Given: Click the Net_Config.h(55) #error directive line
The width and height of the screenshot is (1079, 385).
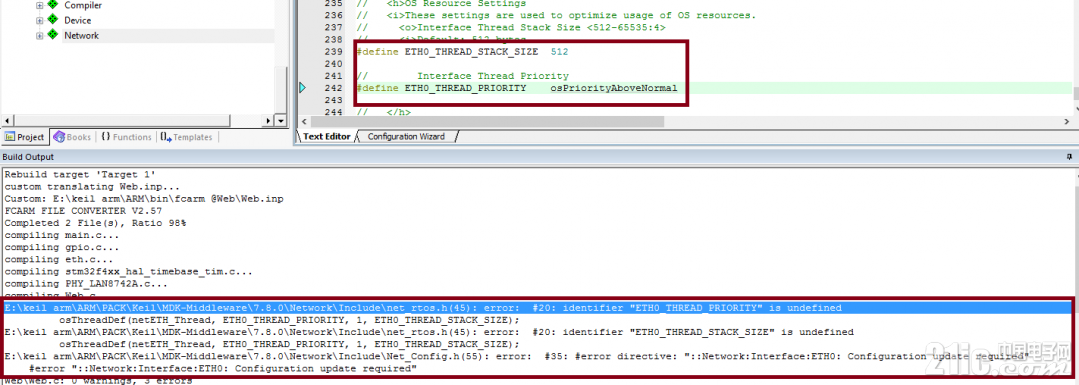Looking at the screenshot, I should [517, 356].
